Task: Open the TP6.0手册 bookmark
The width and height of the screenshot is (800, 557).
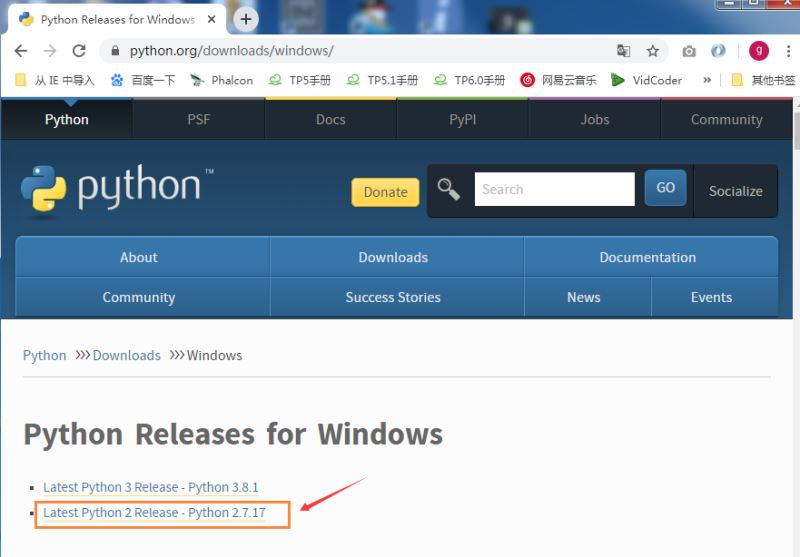Action: 469,80
